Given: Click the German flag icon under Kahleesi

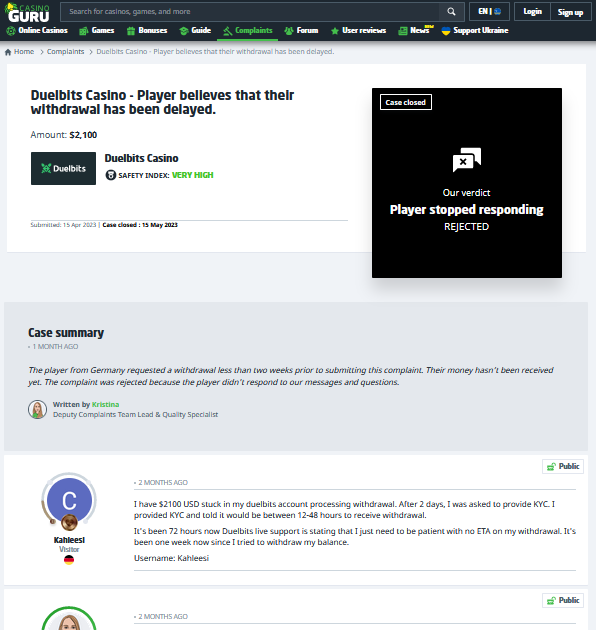Looking at the screenshot, I should click(69, 560).
